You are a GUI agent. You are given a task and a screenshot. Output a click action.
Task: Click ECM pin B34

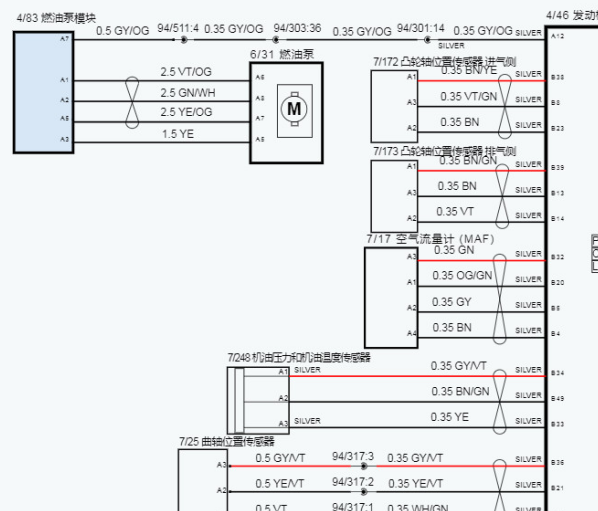pyautogui.click(x=558, y=373)
